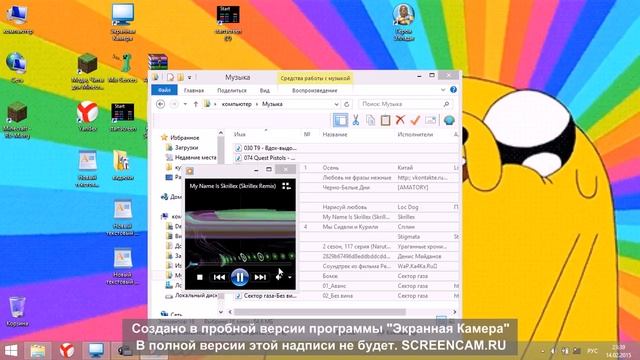Click the media player seek bar
This screenshot has width=640, height=360.
[x=240, y=264]
